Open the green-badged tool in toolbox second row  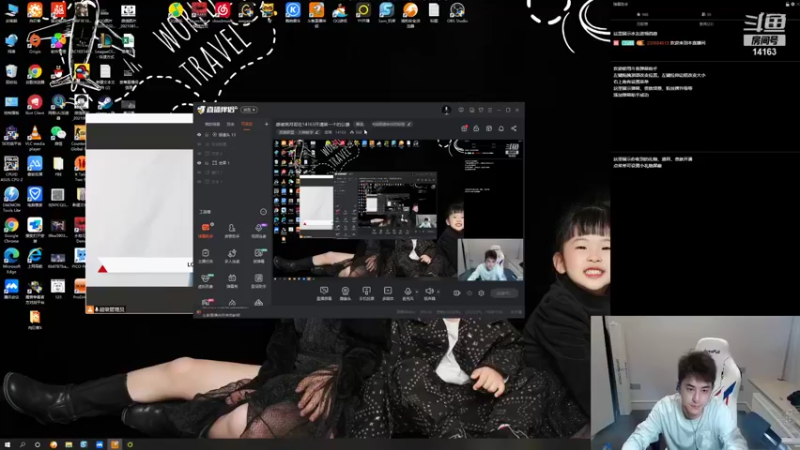point(259,256)
